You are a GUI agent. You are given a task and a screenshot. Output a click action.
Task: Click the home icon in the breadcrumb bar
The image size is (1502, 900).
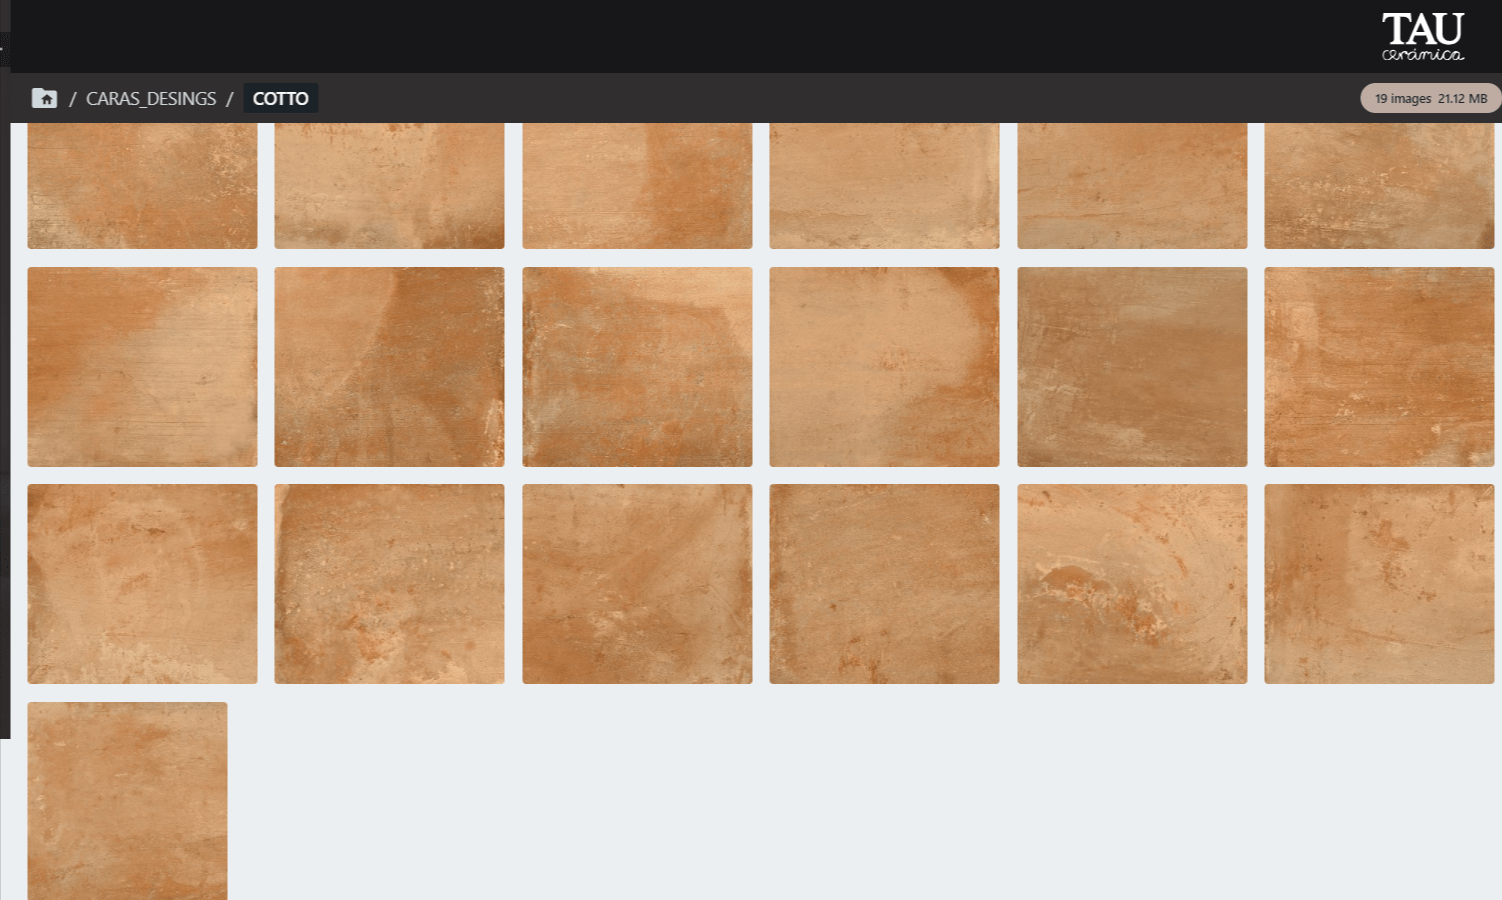45,97
